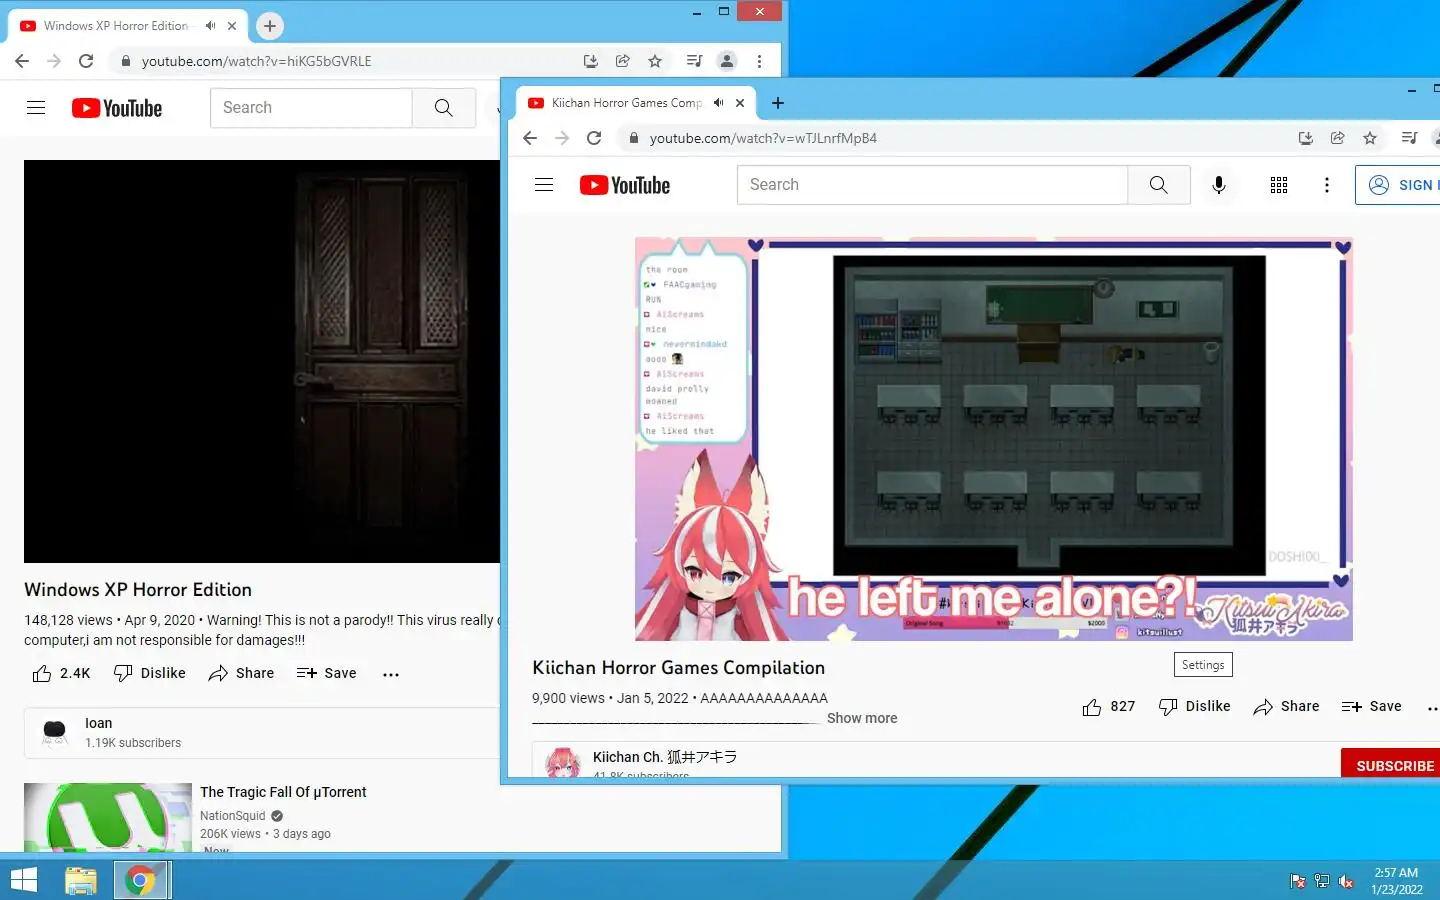Click the red SUBSCRIBE button
The height and width of the screenshot is (900, 1440).
(1391, 765)
